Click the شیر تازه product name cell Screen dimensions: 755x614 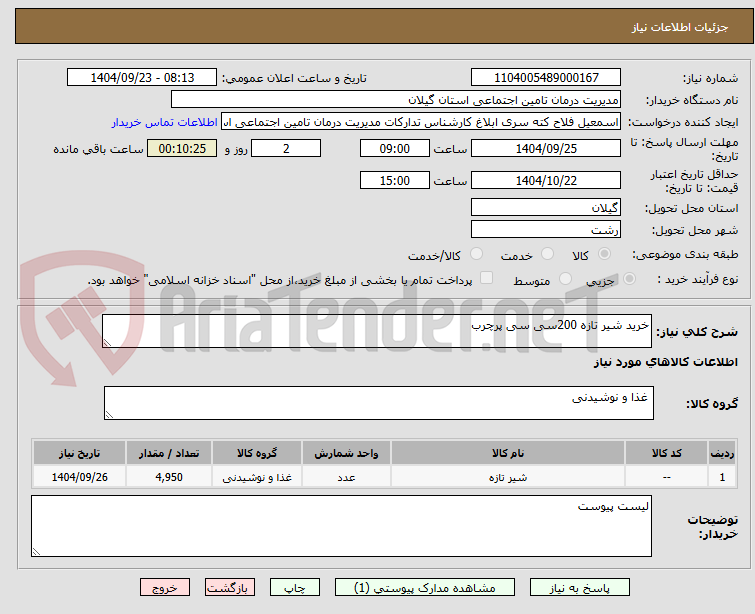(508, 477)
